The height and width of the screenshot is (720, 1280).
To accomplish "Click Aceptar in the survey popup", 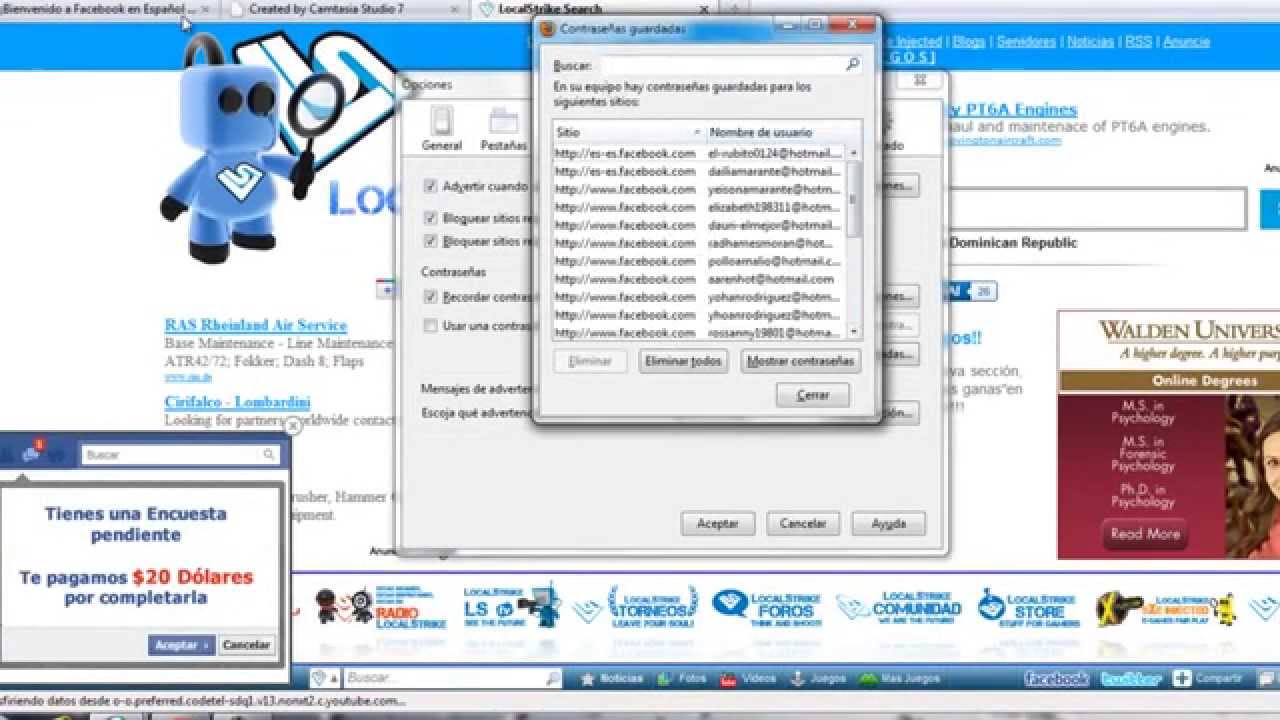I will [x=181, y=645].
